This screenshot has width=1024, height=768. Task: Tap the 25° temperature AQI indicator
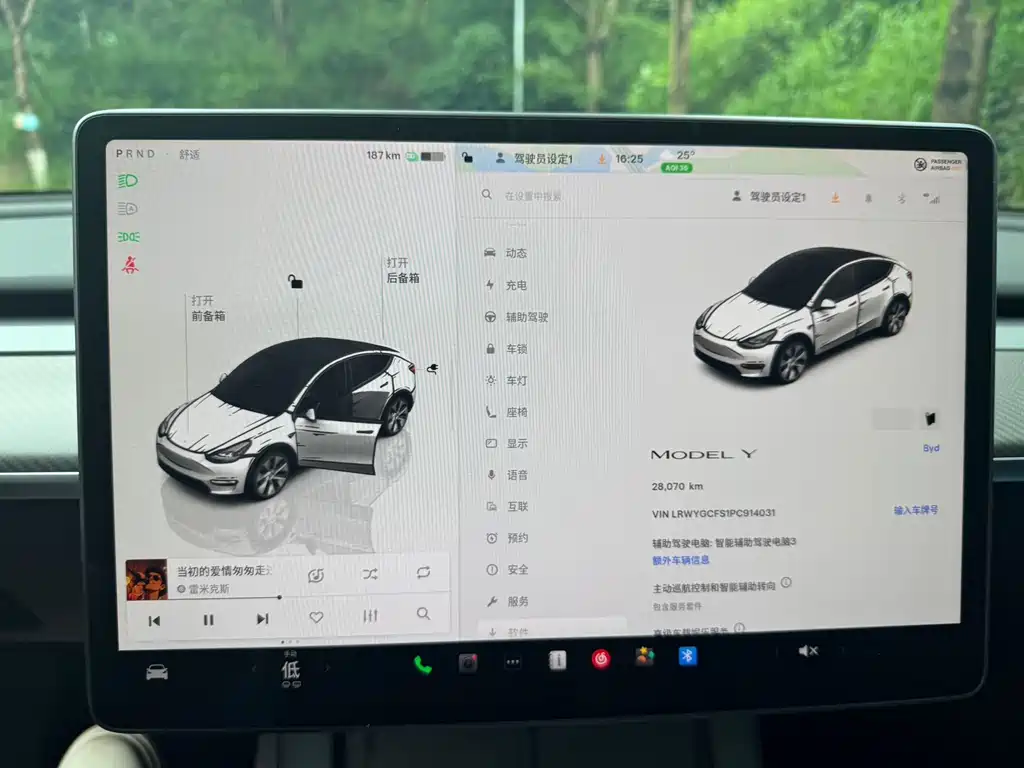coord(678,161)
